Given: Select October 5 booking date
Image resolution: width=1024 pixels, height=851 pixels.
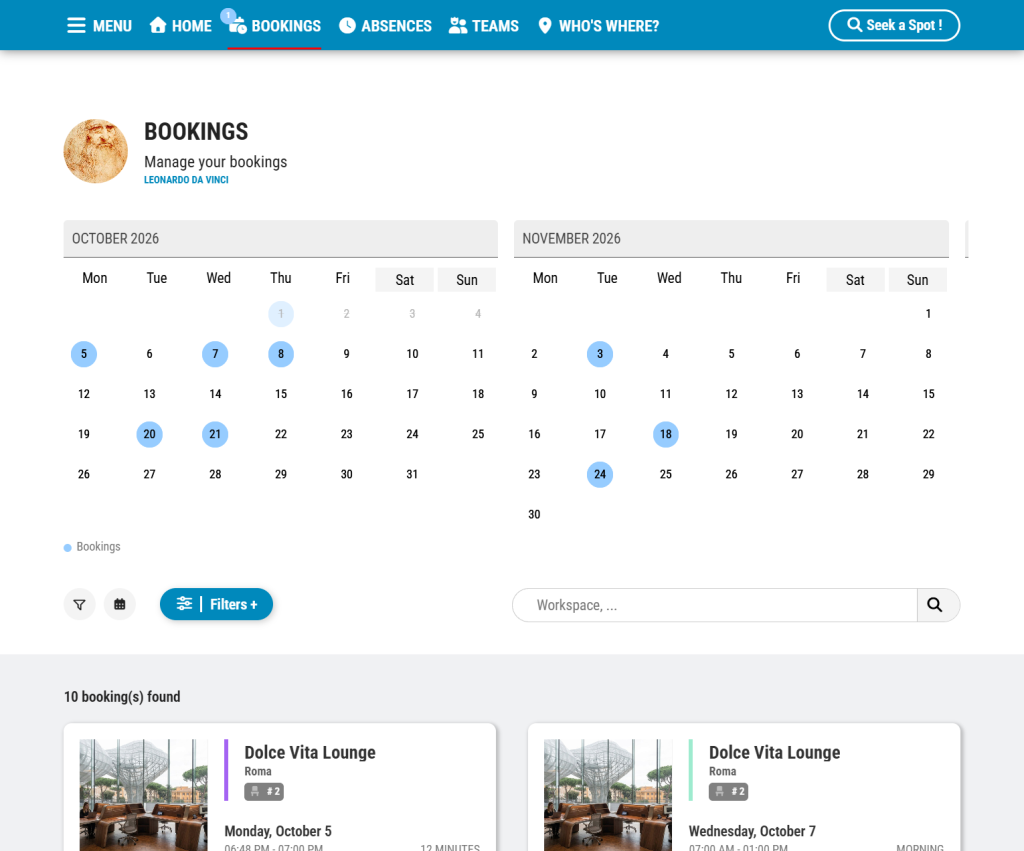Looking at the screenshot, I should [x=84, y=354].
